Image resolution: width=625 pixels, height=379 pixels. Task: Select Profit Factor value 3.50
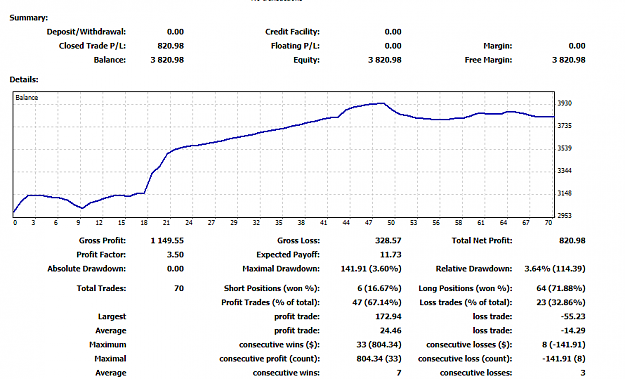[175, 254]
